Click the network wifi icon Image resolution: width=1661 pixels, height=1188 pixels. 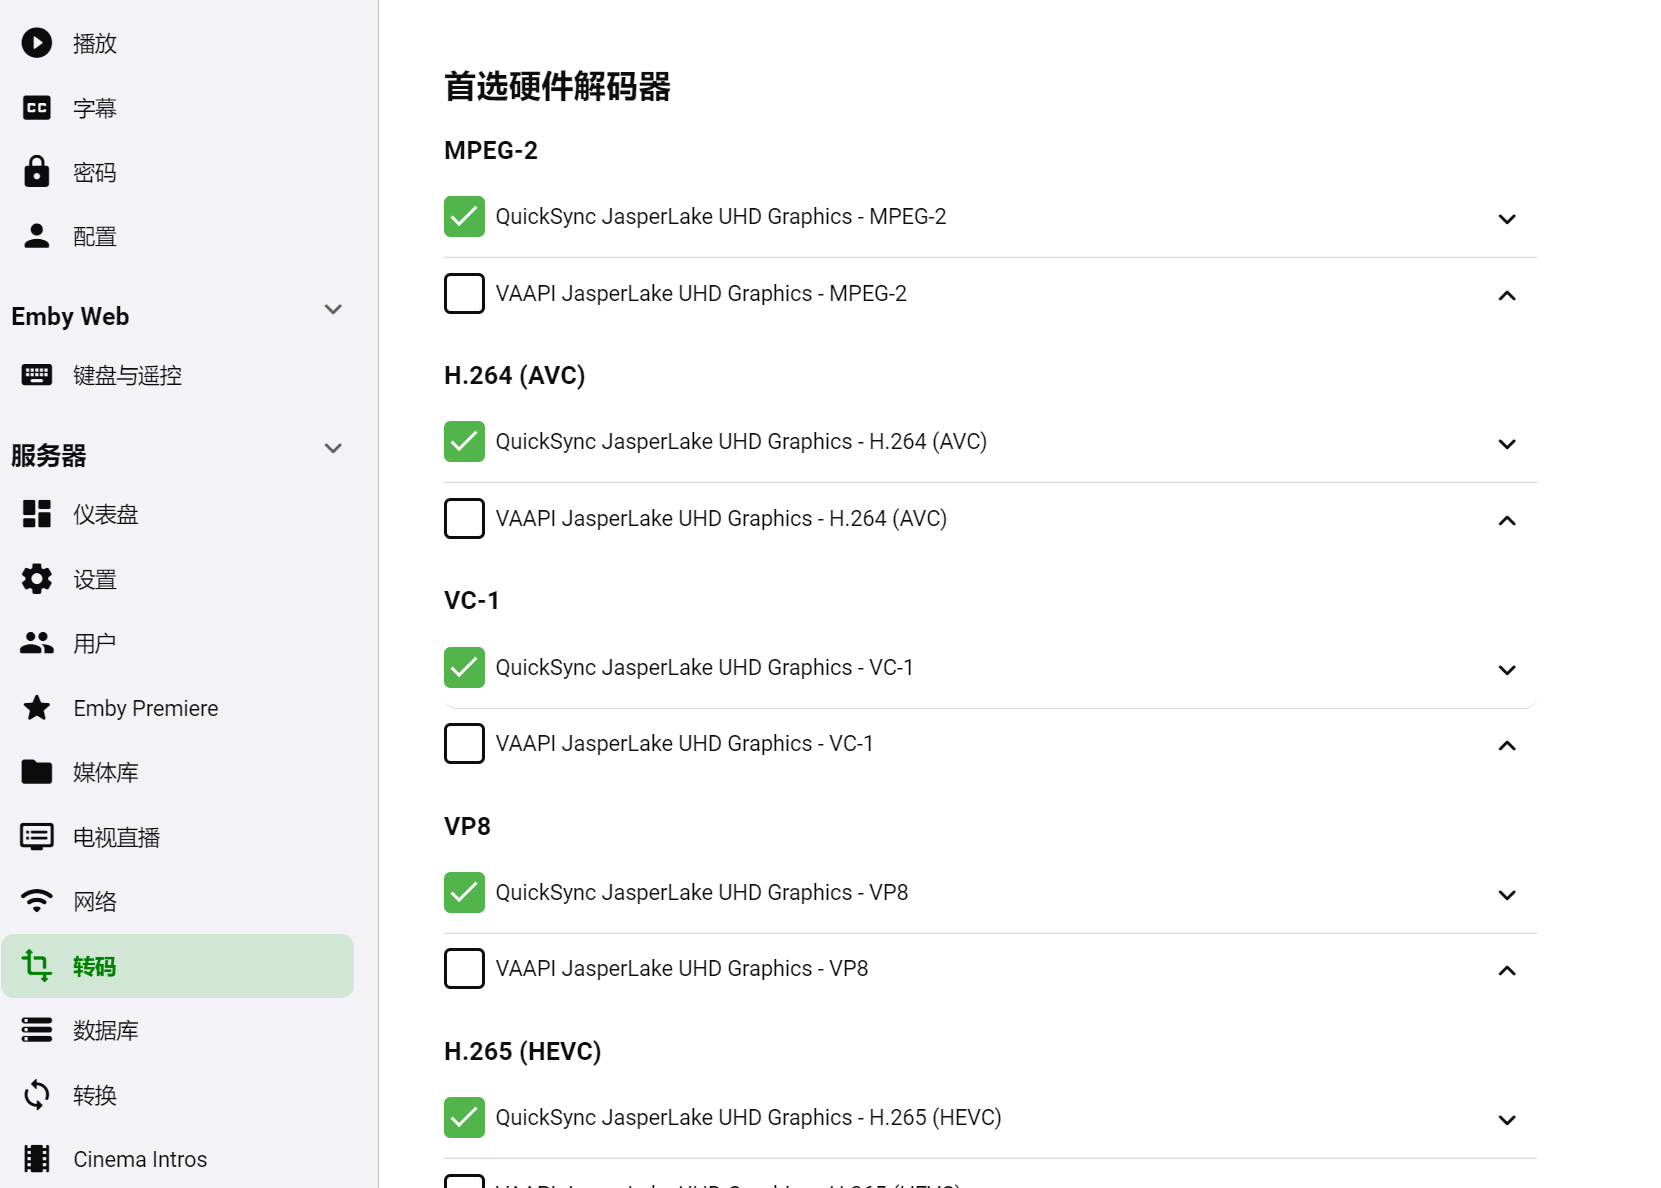[37, 901]
